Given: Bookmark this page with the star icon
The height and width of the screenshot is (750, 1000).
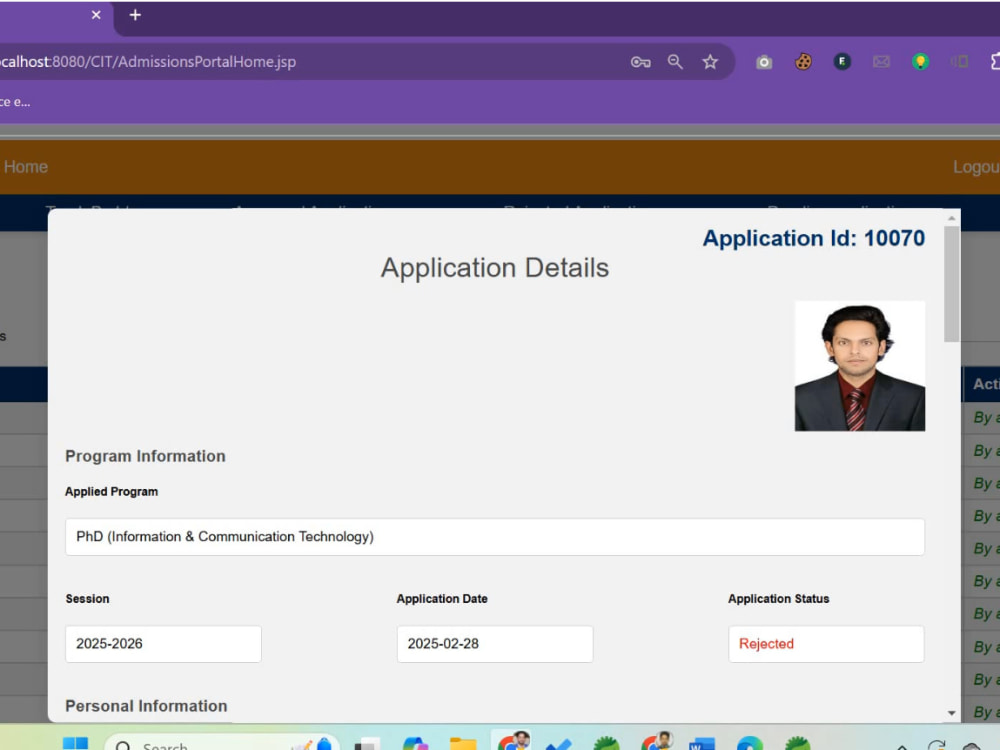Looking at the screenshot, I should pos(710,62).
